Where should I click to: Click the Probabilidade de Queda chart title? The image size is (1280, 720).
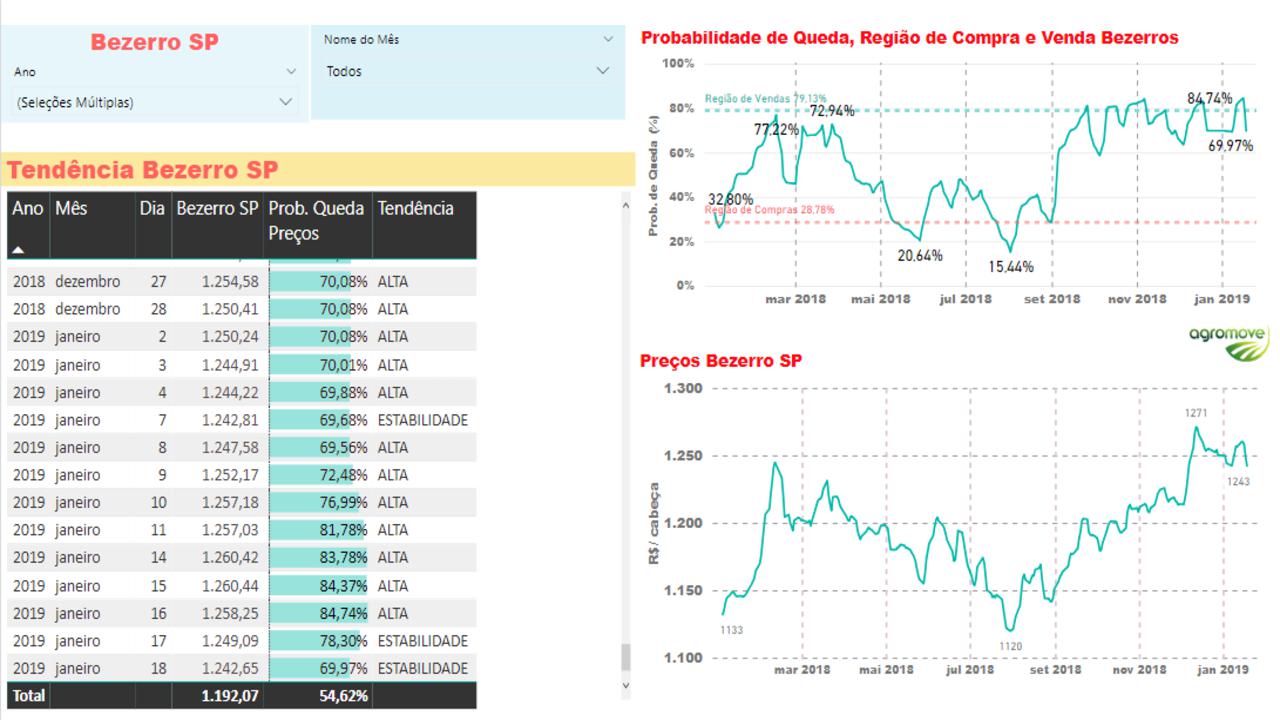[x=910, y=37]
